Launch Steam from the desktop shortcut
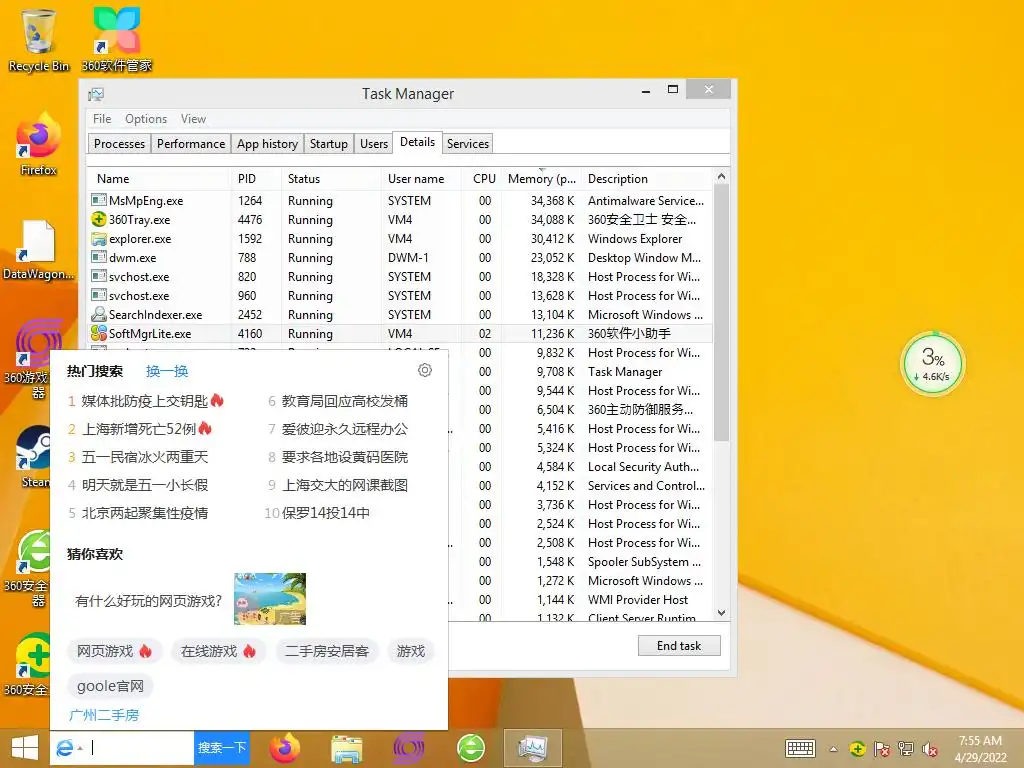The image size is (1024, 768). pos(34,457)
